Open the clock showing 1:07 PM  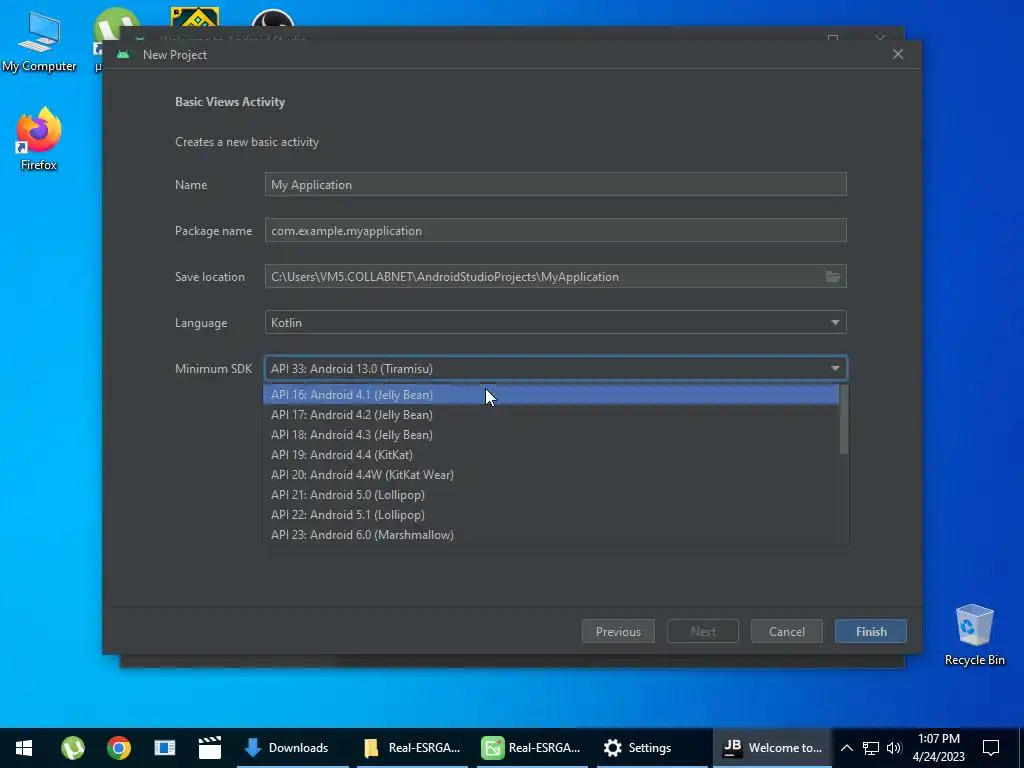pyautogui.click(x=938, y=748)
